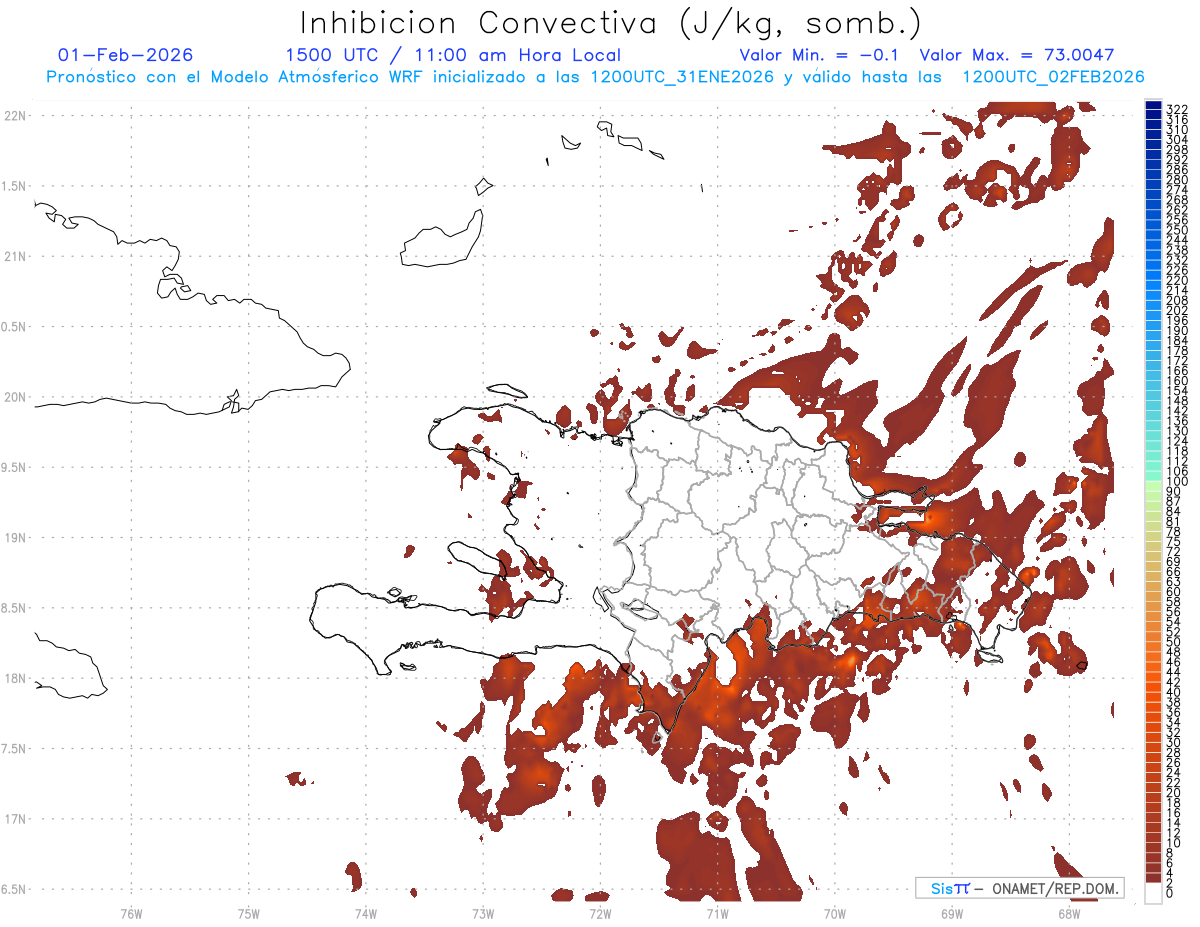Viewport: 1200px width, 927px height.
Task: Click "1500 UTC / 11:00 am Hora Local"
Action: coord(453,55)
